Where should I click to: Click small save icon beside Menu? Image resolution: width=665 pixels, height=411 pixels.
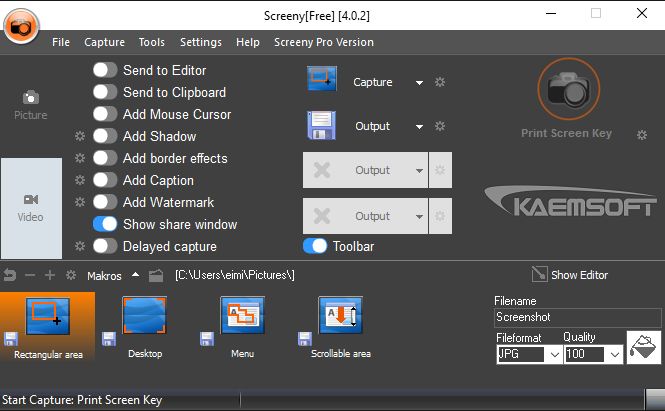coord(207,339)
